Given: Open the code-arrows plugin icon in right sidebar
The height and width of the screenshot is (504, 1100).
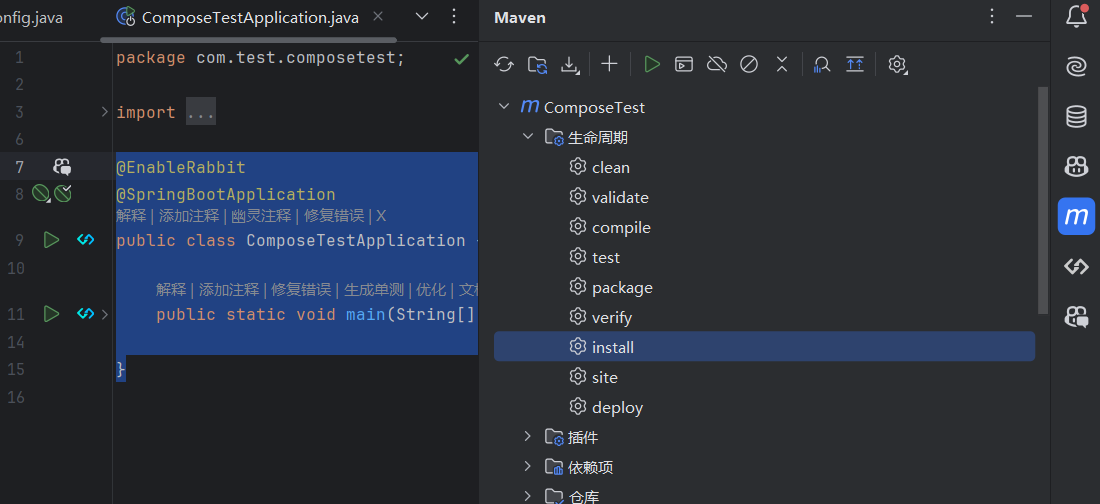Looking at the screenshot, I should (x=1076, y=267).
